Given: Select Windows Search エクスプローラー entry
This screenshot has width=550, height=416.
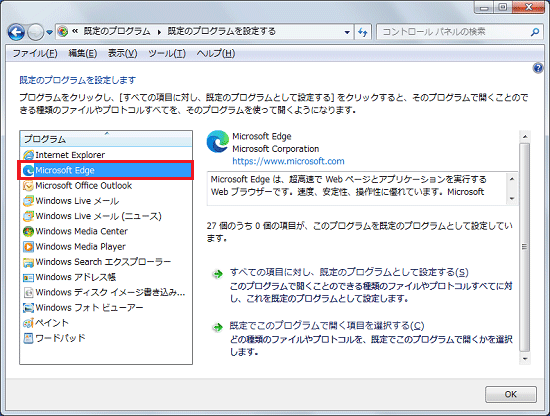Looking at the screenshot, I should click(106, 262).
